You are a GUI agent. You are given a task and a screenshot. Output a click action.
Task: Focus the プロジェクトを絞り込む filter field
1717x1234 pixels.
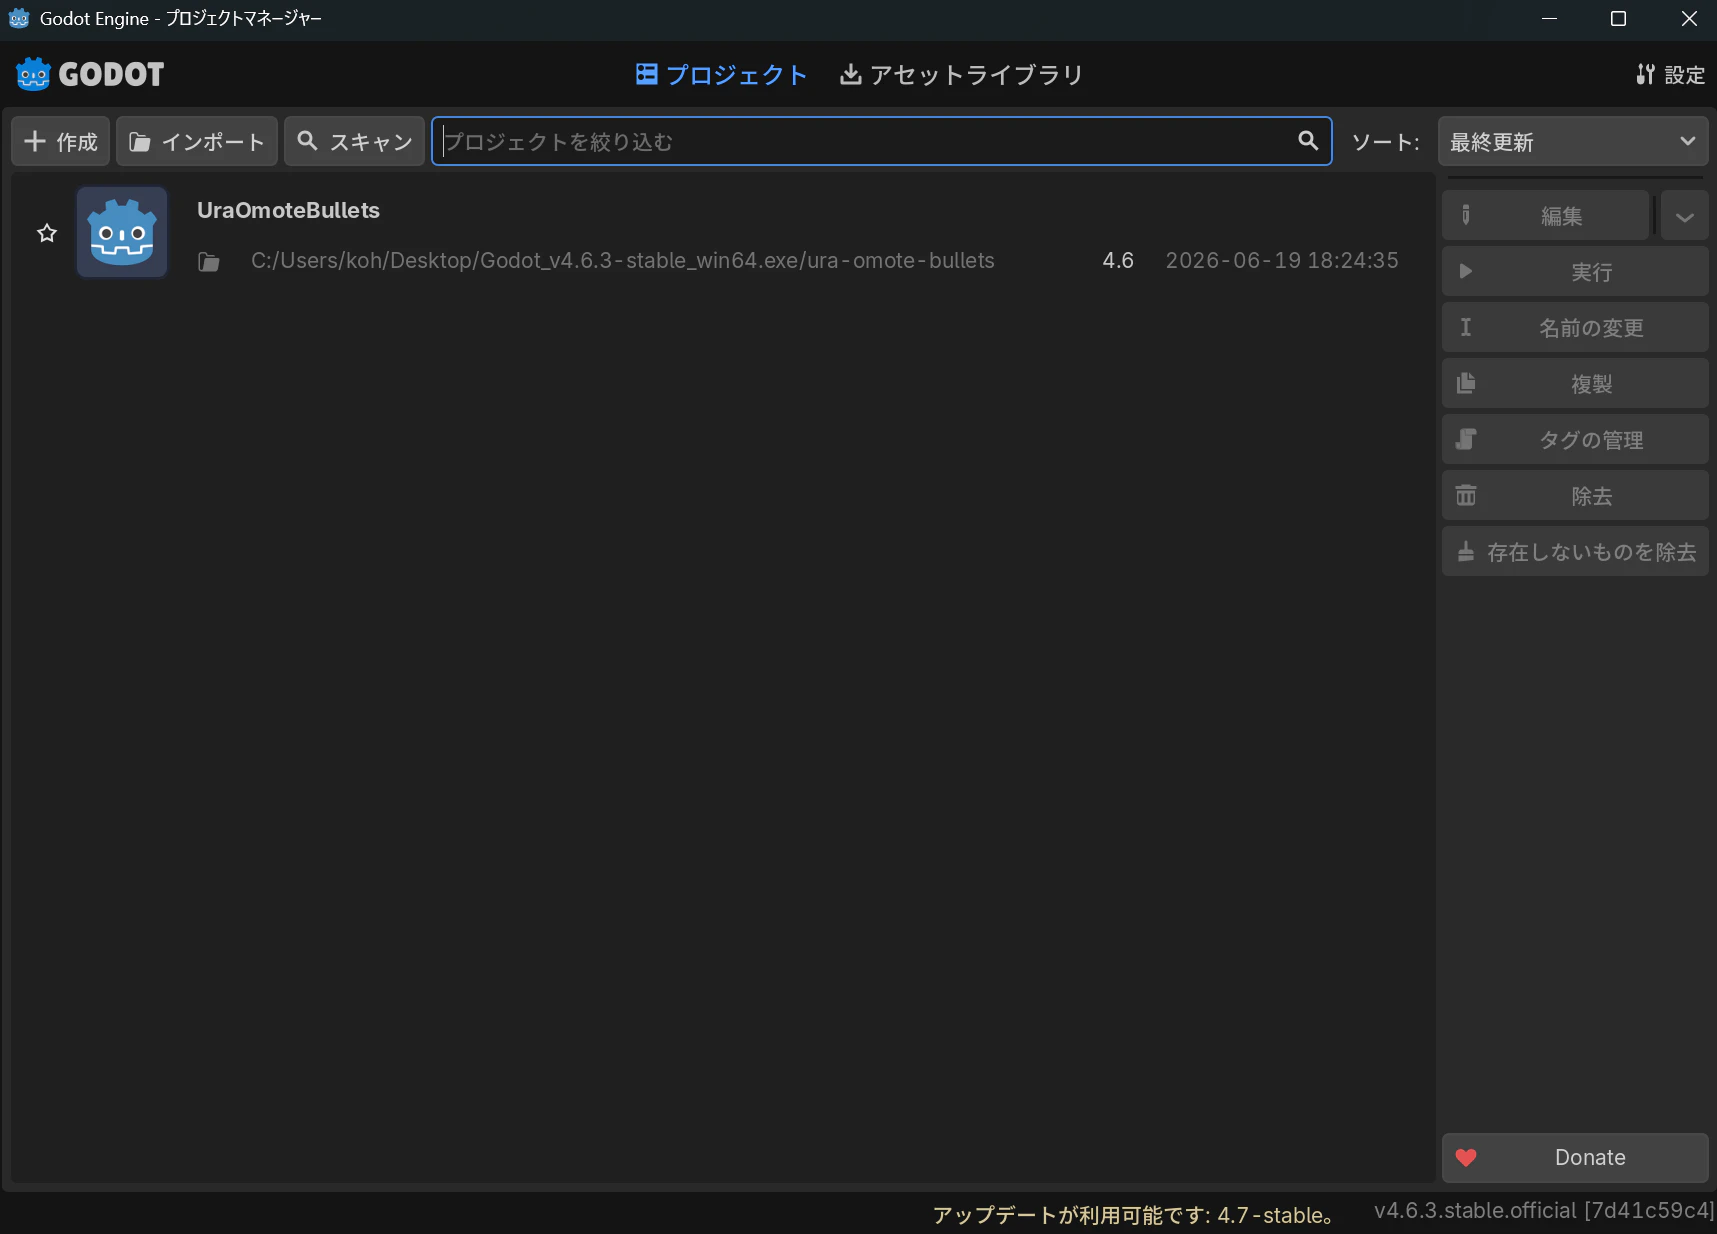pyautogui.click(x=882, y=141)
